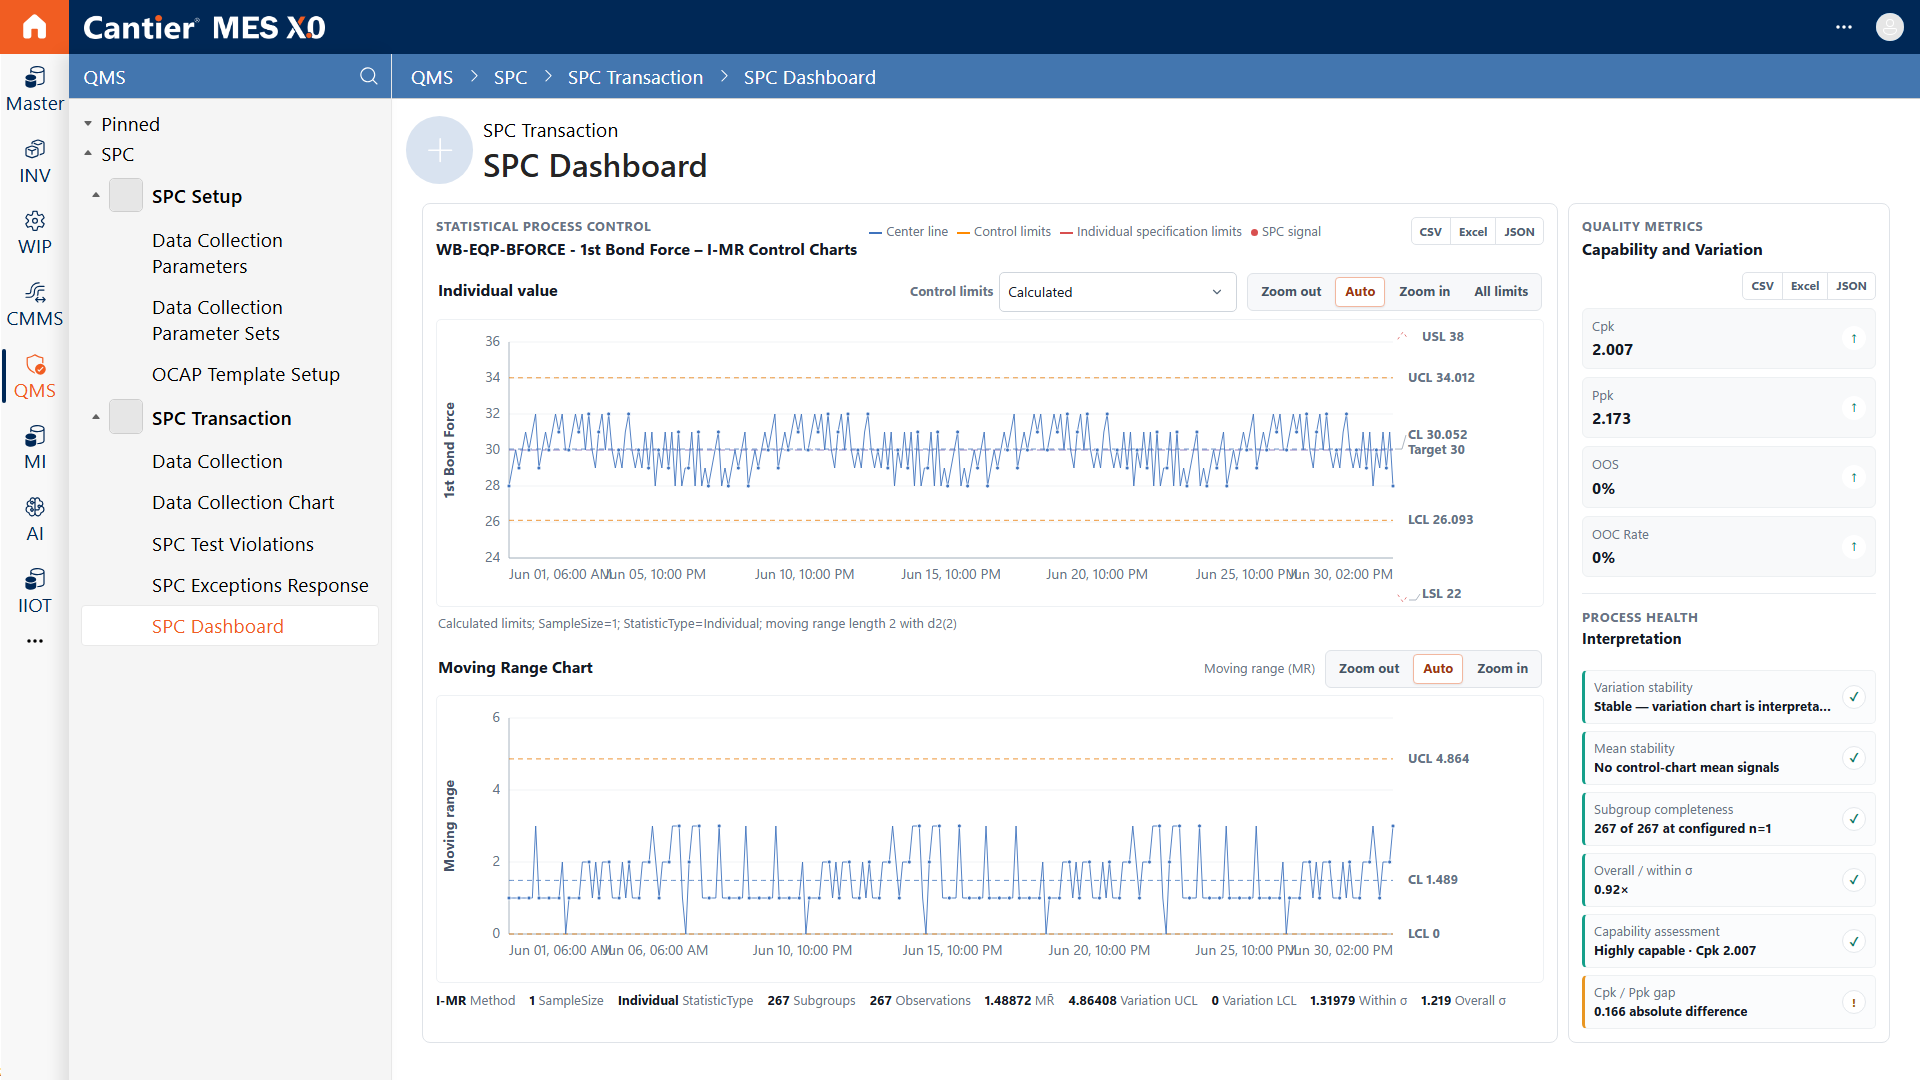This screenshot has height=1080, width=1920.
Task: Open the Control limits Calculated dropdown
Action: 1117,292
